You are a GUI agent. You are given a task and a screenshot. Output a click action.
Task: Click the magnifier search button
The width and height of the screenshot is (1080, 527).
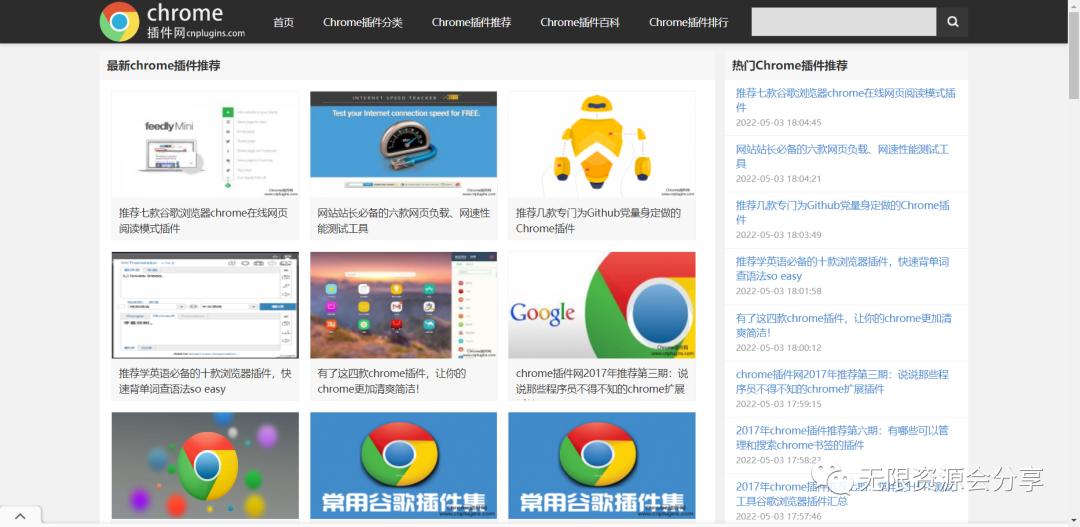(953, 22)
